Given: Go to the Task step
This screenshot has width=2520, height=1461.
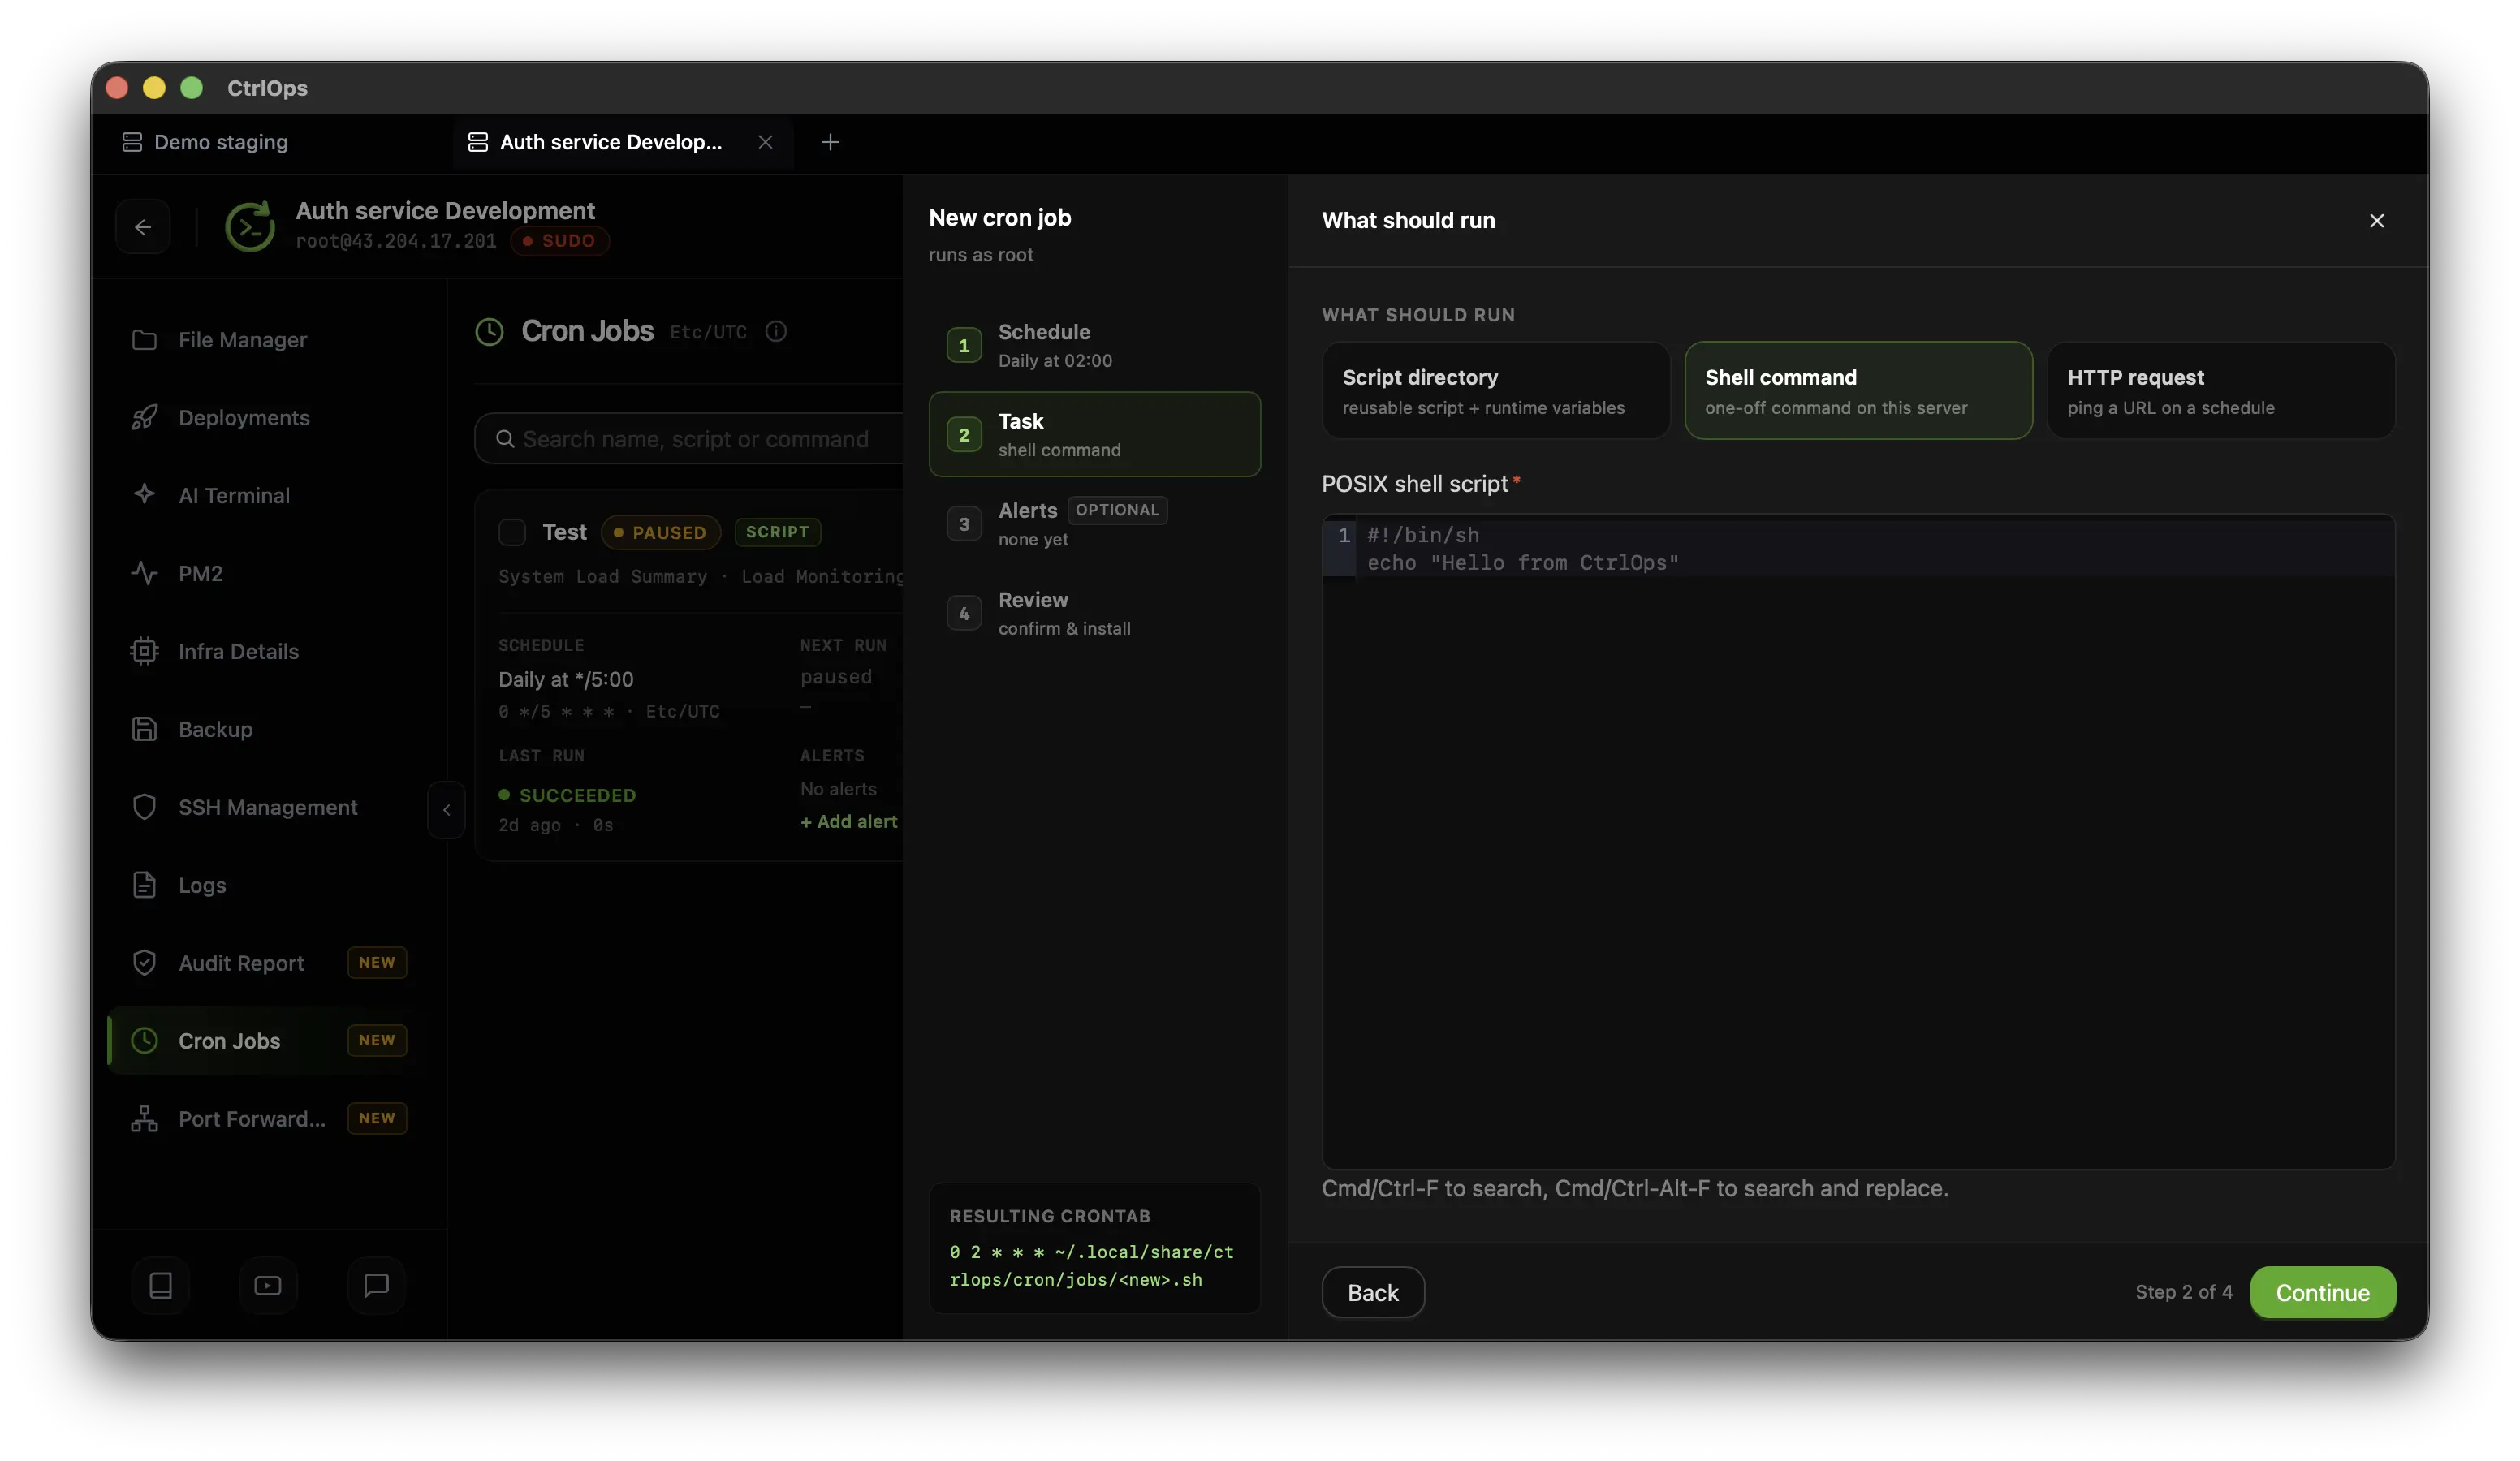Looking at the screenshot, I should point(1095,434).
